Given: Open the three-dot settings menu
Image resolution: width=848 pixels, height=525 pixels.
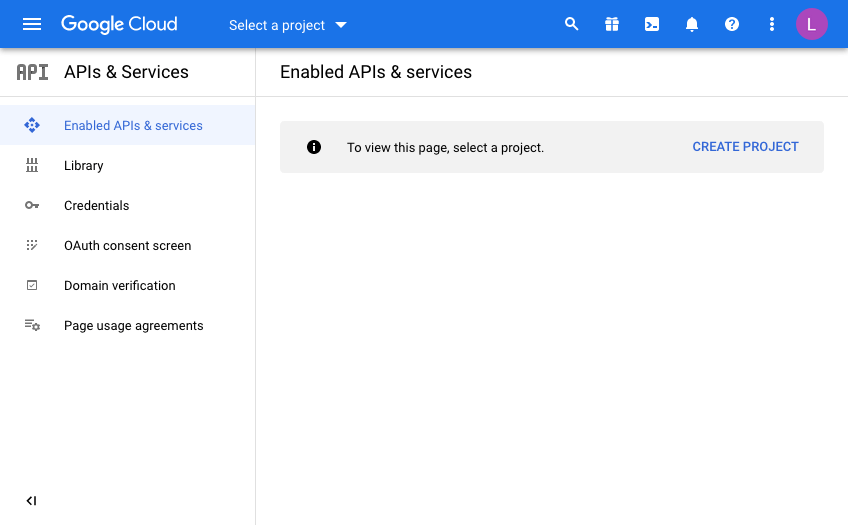Looking at the screenshot, I should point(772,24).
